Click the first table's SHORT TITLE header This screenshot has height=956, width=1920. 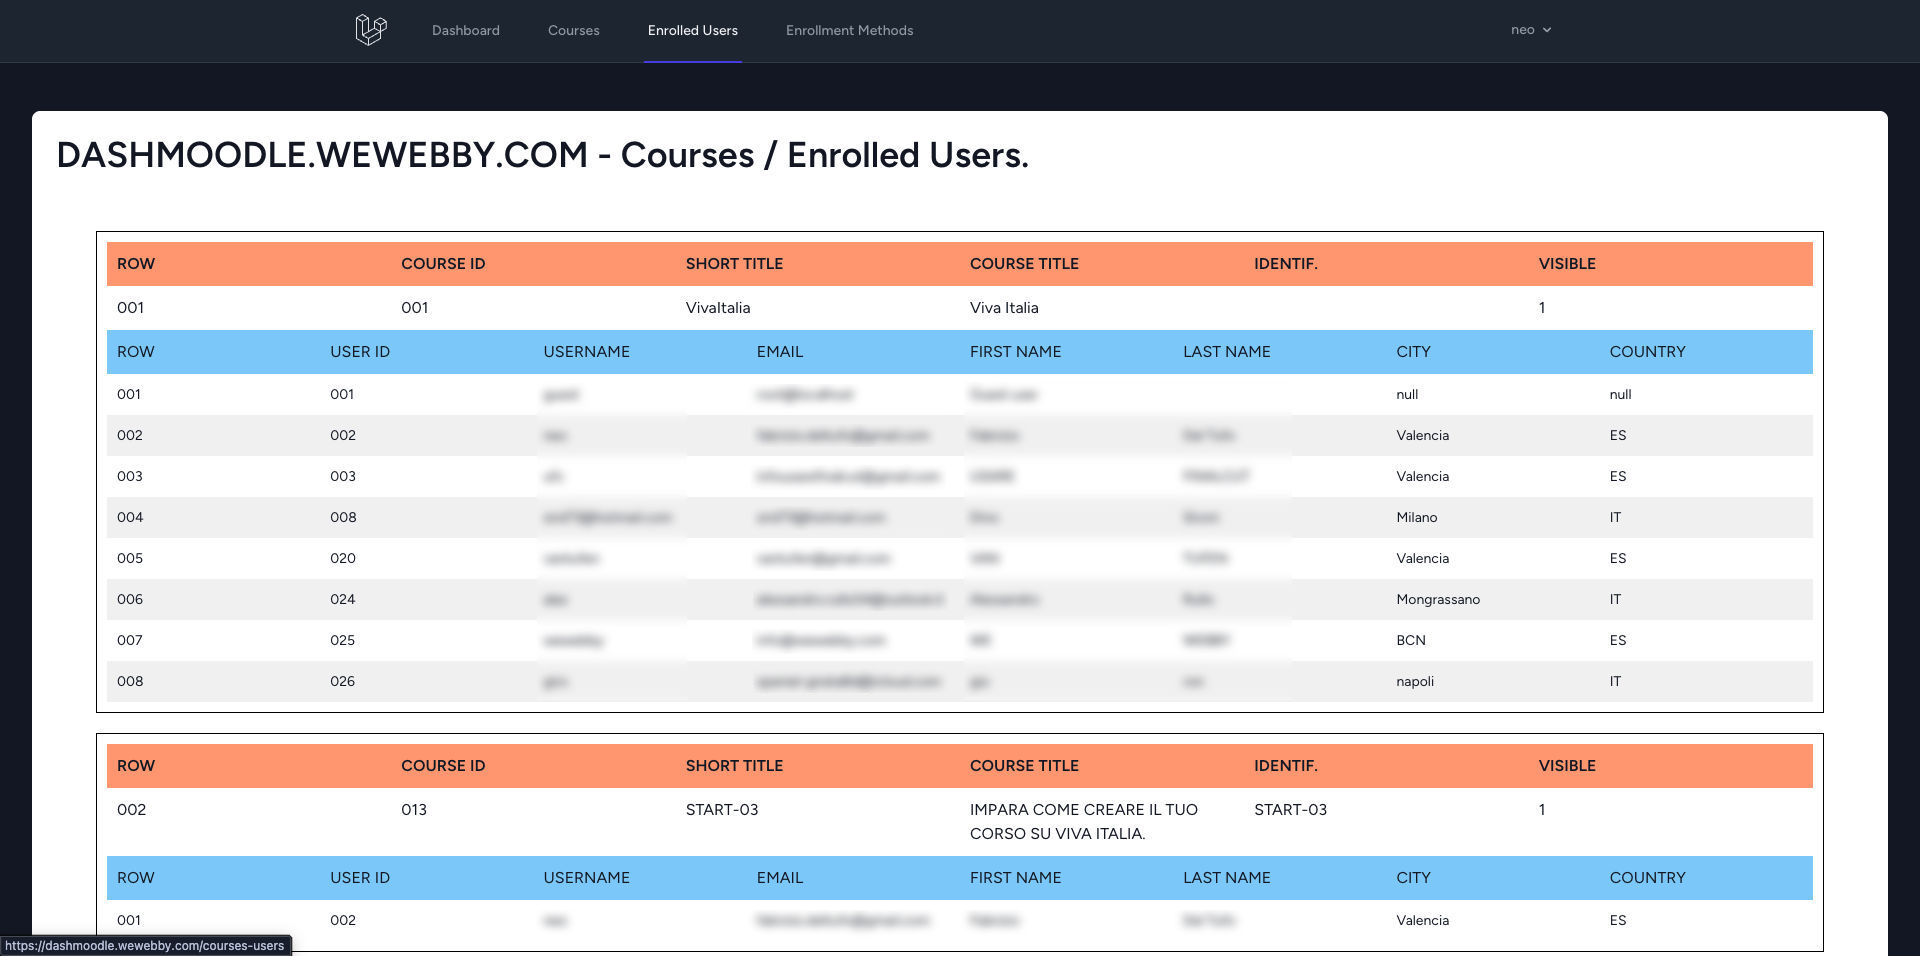click(x=734, y=264)
